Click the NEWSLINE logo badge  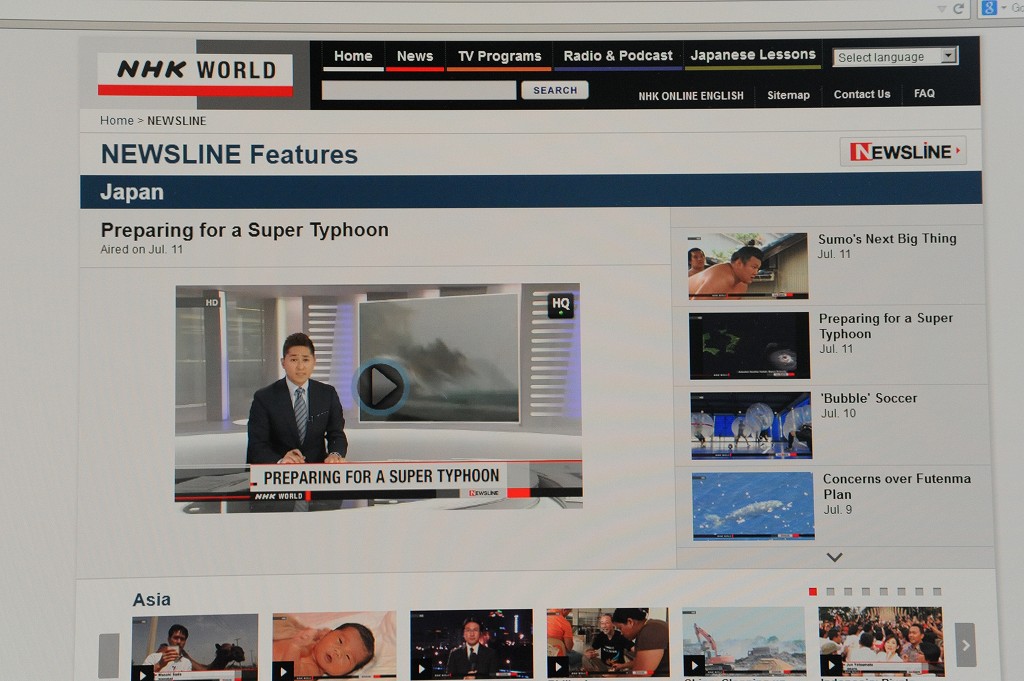point(902,151)
